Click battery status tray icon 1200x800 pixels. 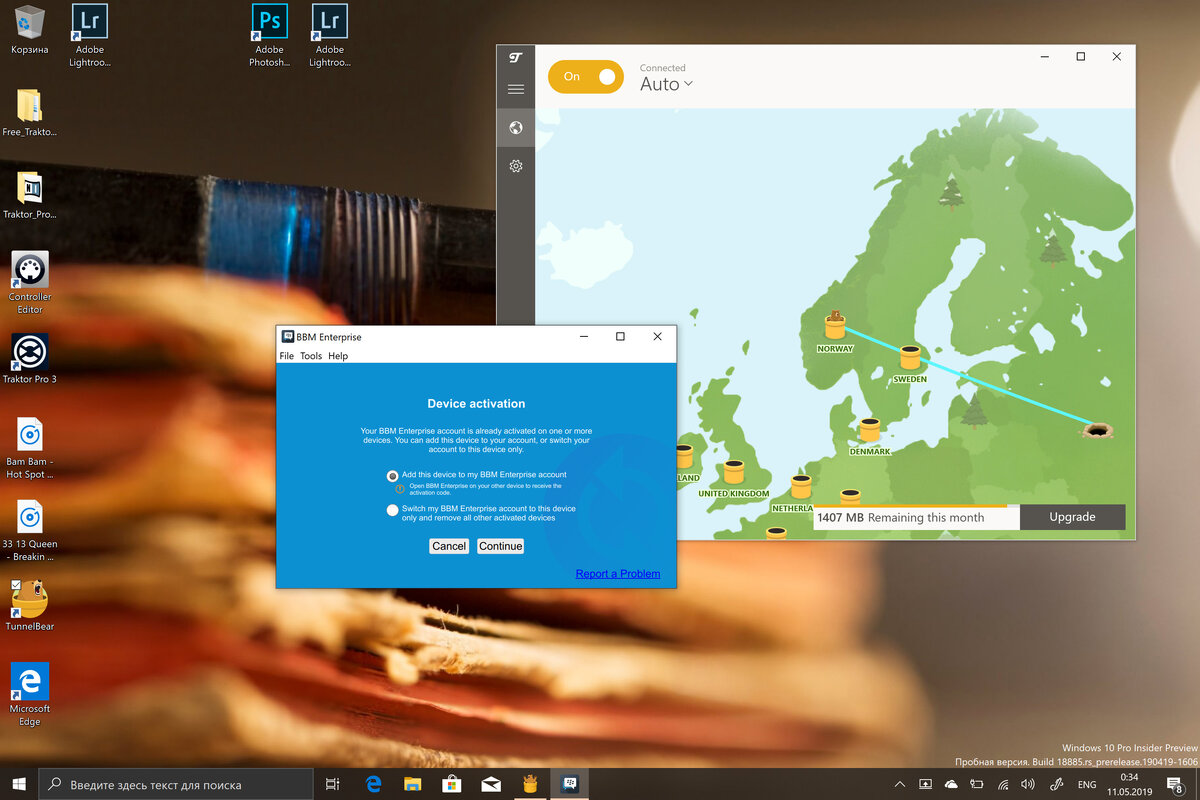[x=977, y=784]
